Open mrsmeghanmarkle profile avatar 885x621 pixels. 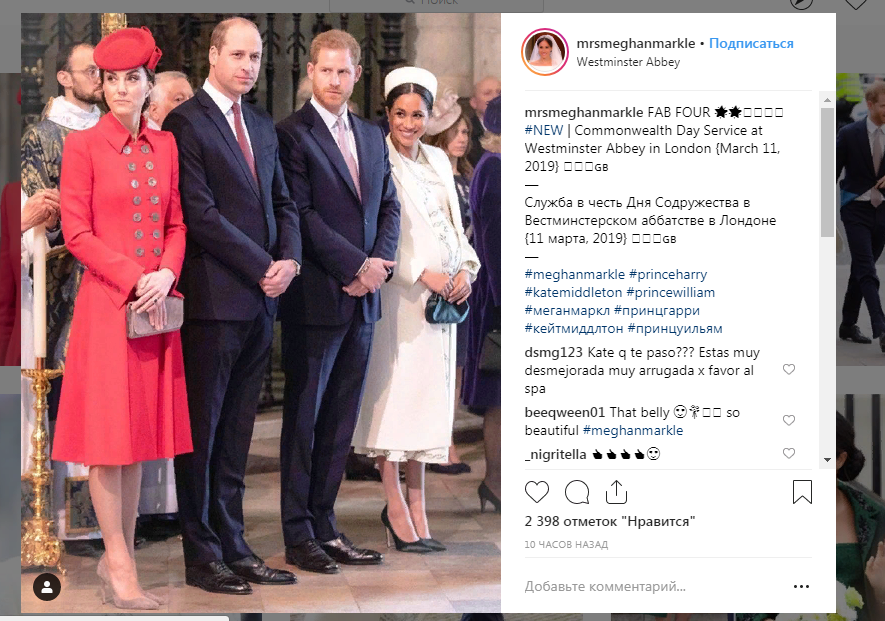tap(545, 52)
